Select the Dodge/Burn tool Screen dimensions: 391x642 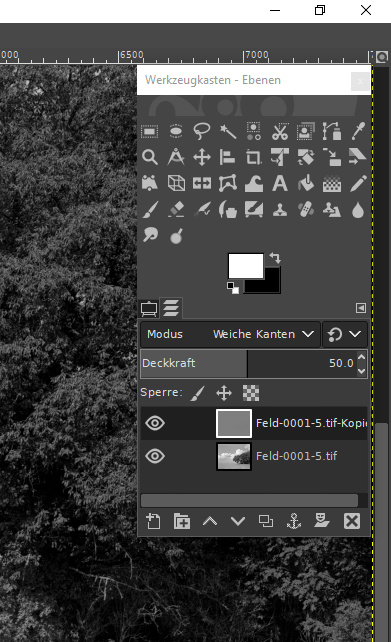(x=176, y=235)
